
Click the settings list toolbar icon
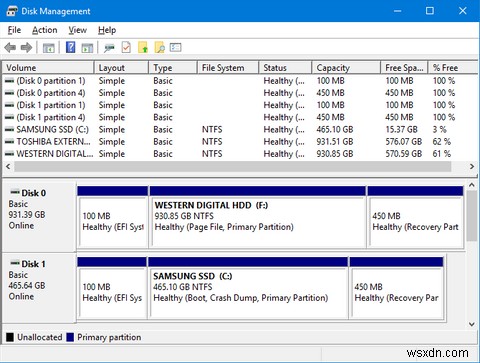click(x=176, y=47)
